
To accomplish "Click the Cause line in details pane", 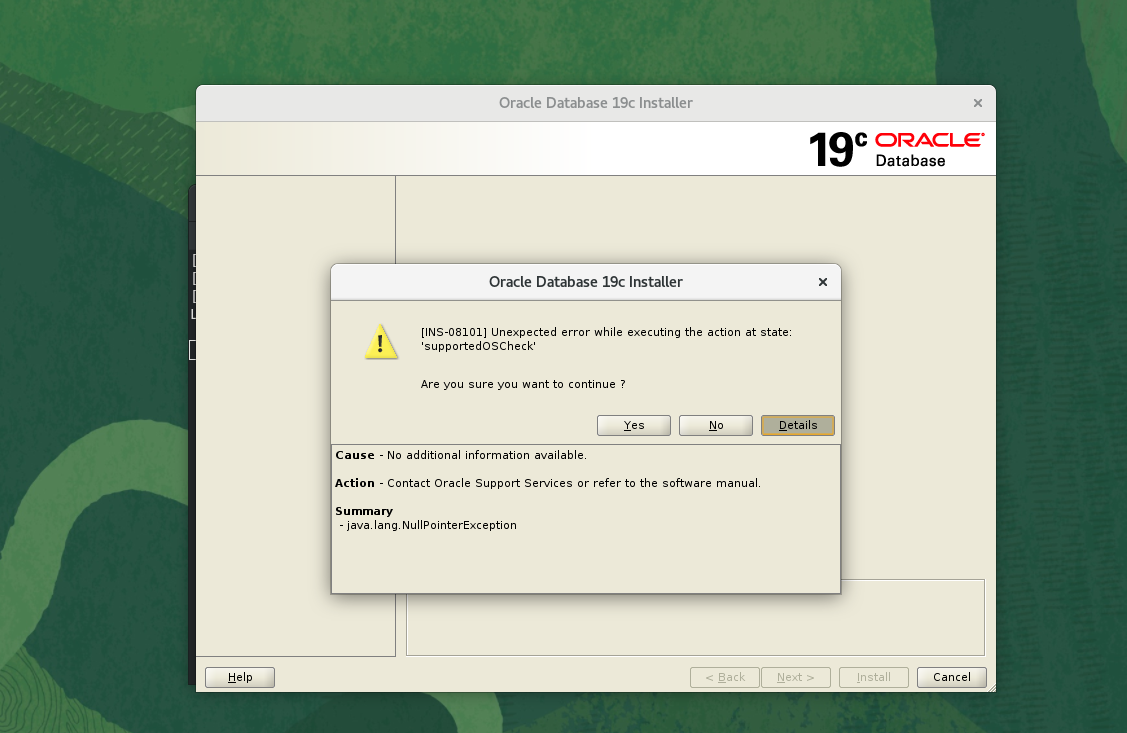I will point(461,455).
